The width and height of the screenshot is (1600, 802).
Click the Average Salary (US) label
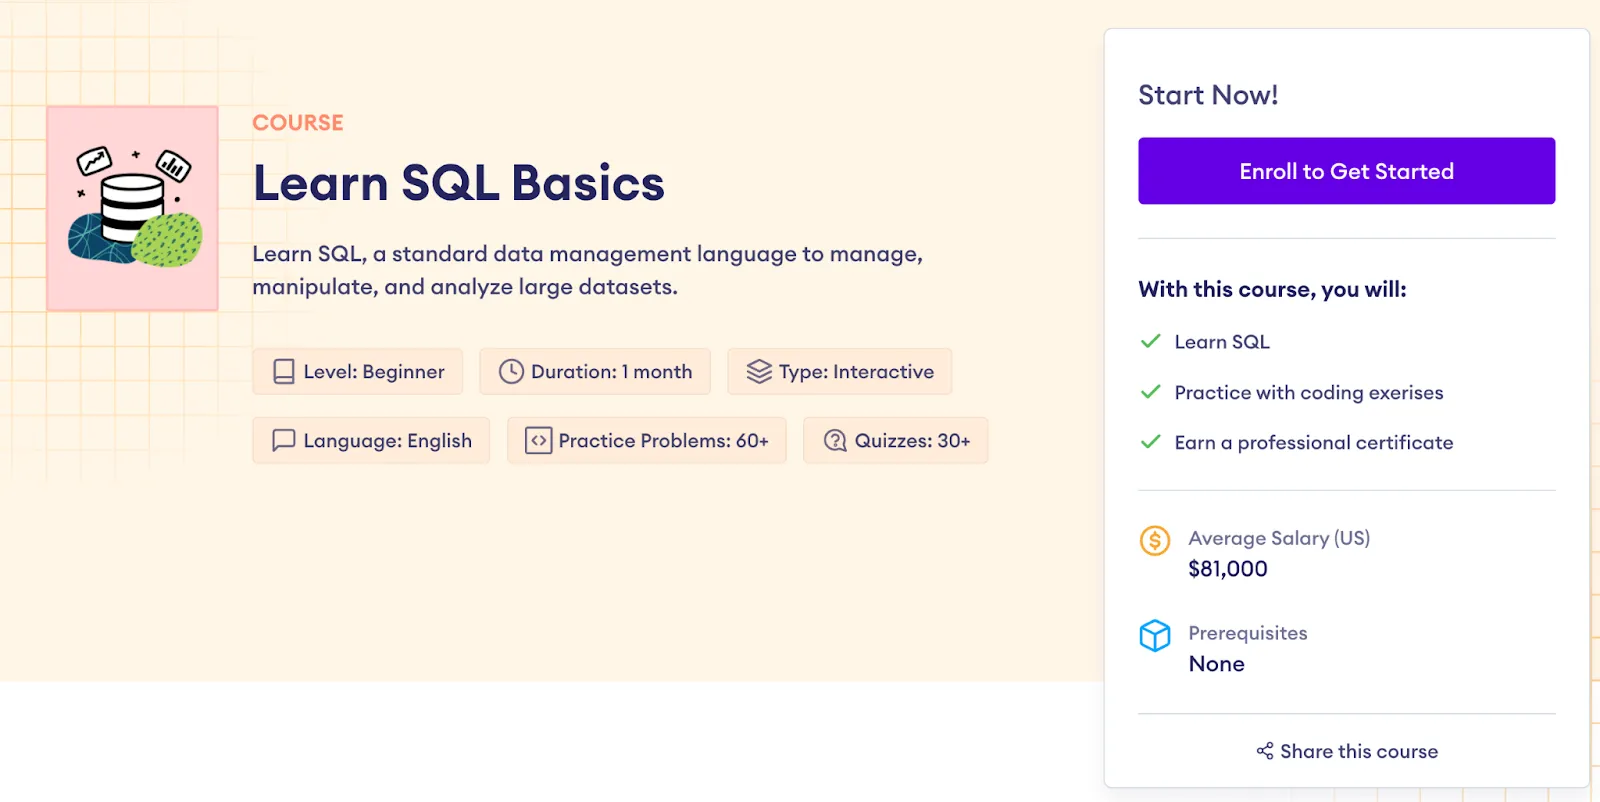point(1279,538)
